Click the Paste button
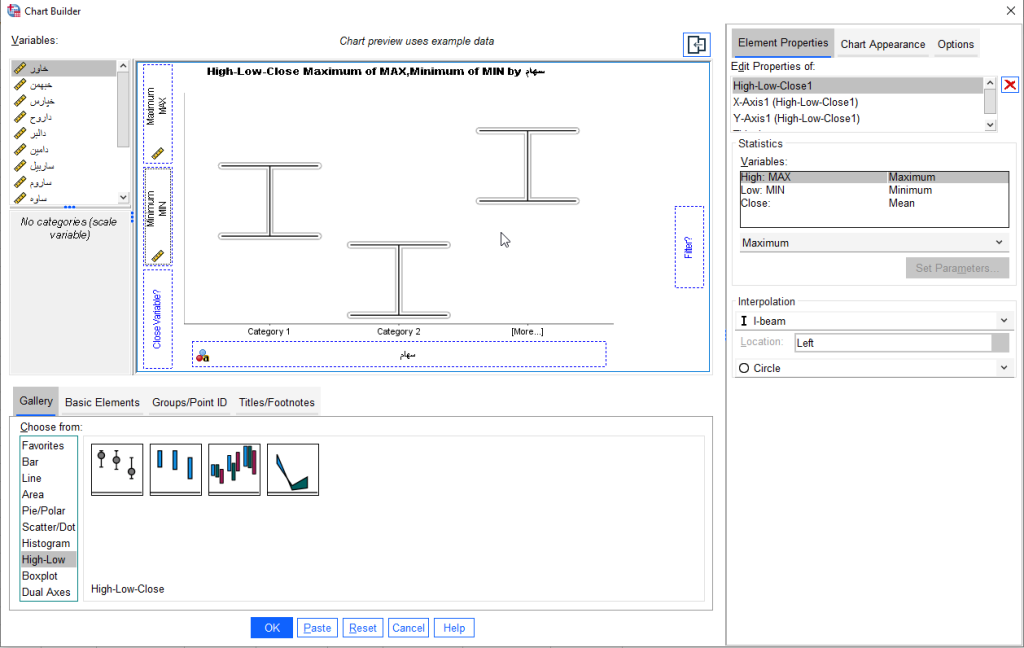 pyautogui.click(x=317, y=627)
